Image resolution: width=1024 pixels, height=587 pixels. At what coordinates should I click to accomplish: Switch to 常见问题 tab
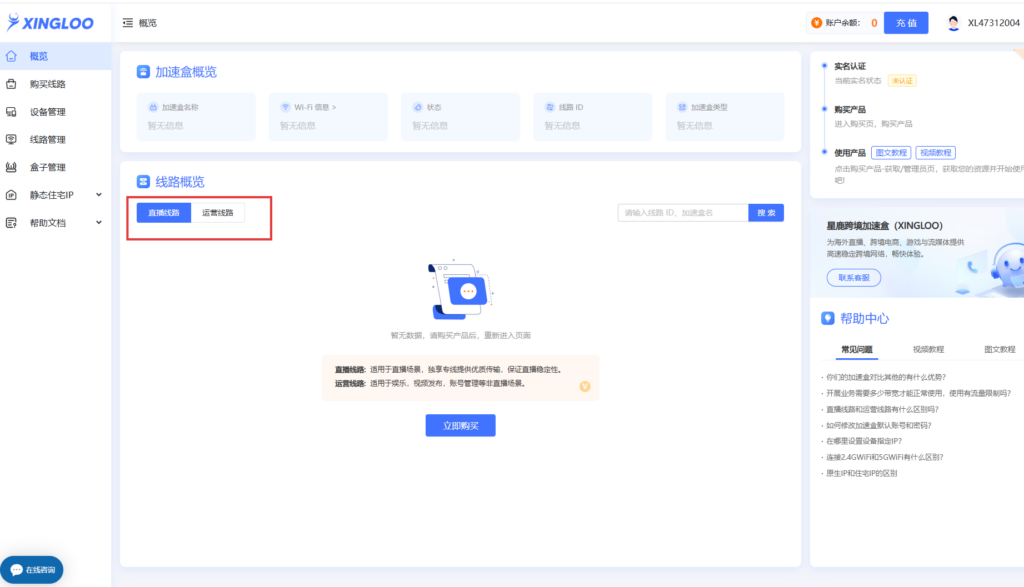tap(856, 349)
